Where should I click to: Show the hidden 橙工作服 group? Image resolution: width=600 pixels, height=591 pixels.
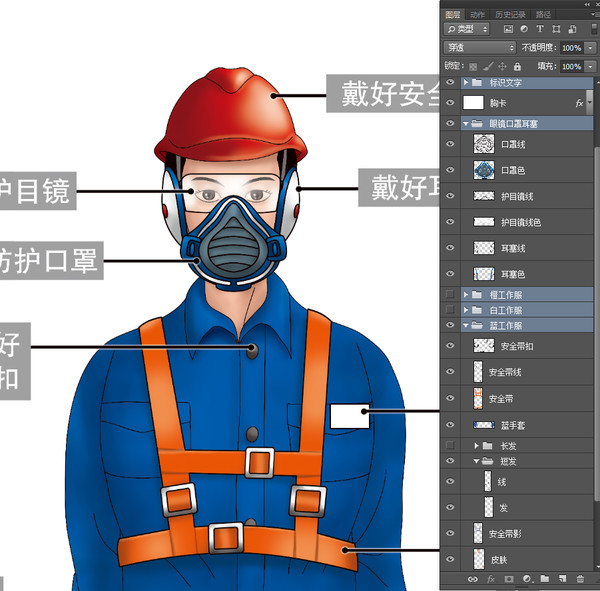point(450,294)
